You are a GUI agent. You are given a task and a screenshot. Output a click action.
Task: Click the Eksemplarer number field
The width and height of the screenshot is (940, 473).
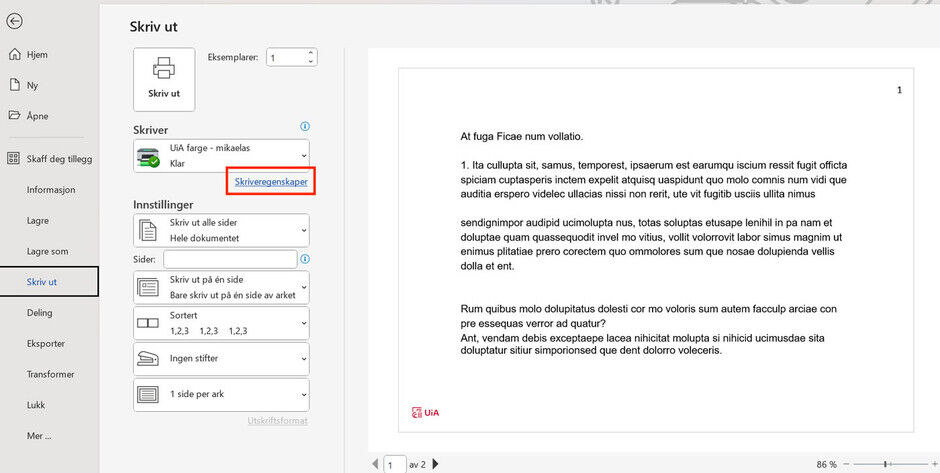coord(287,58)
